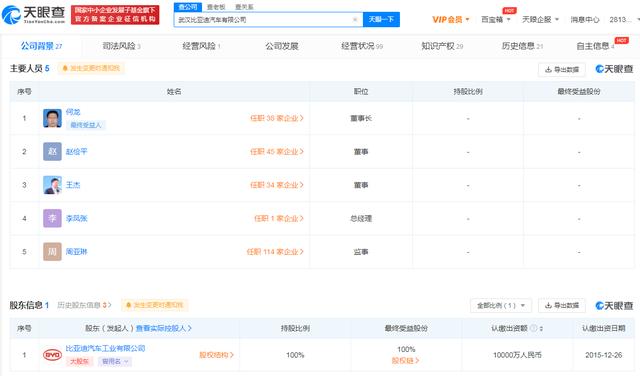The width and height of the screenshot is (640, 376).
Task: Click the bell alert in 股东信息 section
Action: click(155, 305)
